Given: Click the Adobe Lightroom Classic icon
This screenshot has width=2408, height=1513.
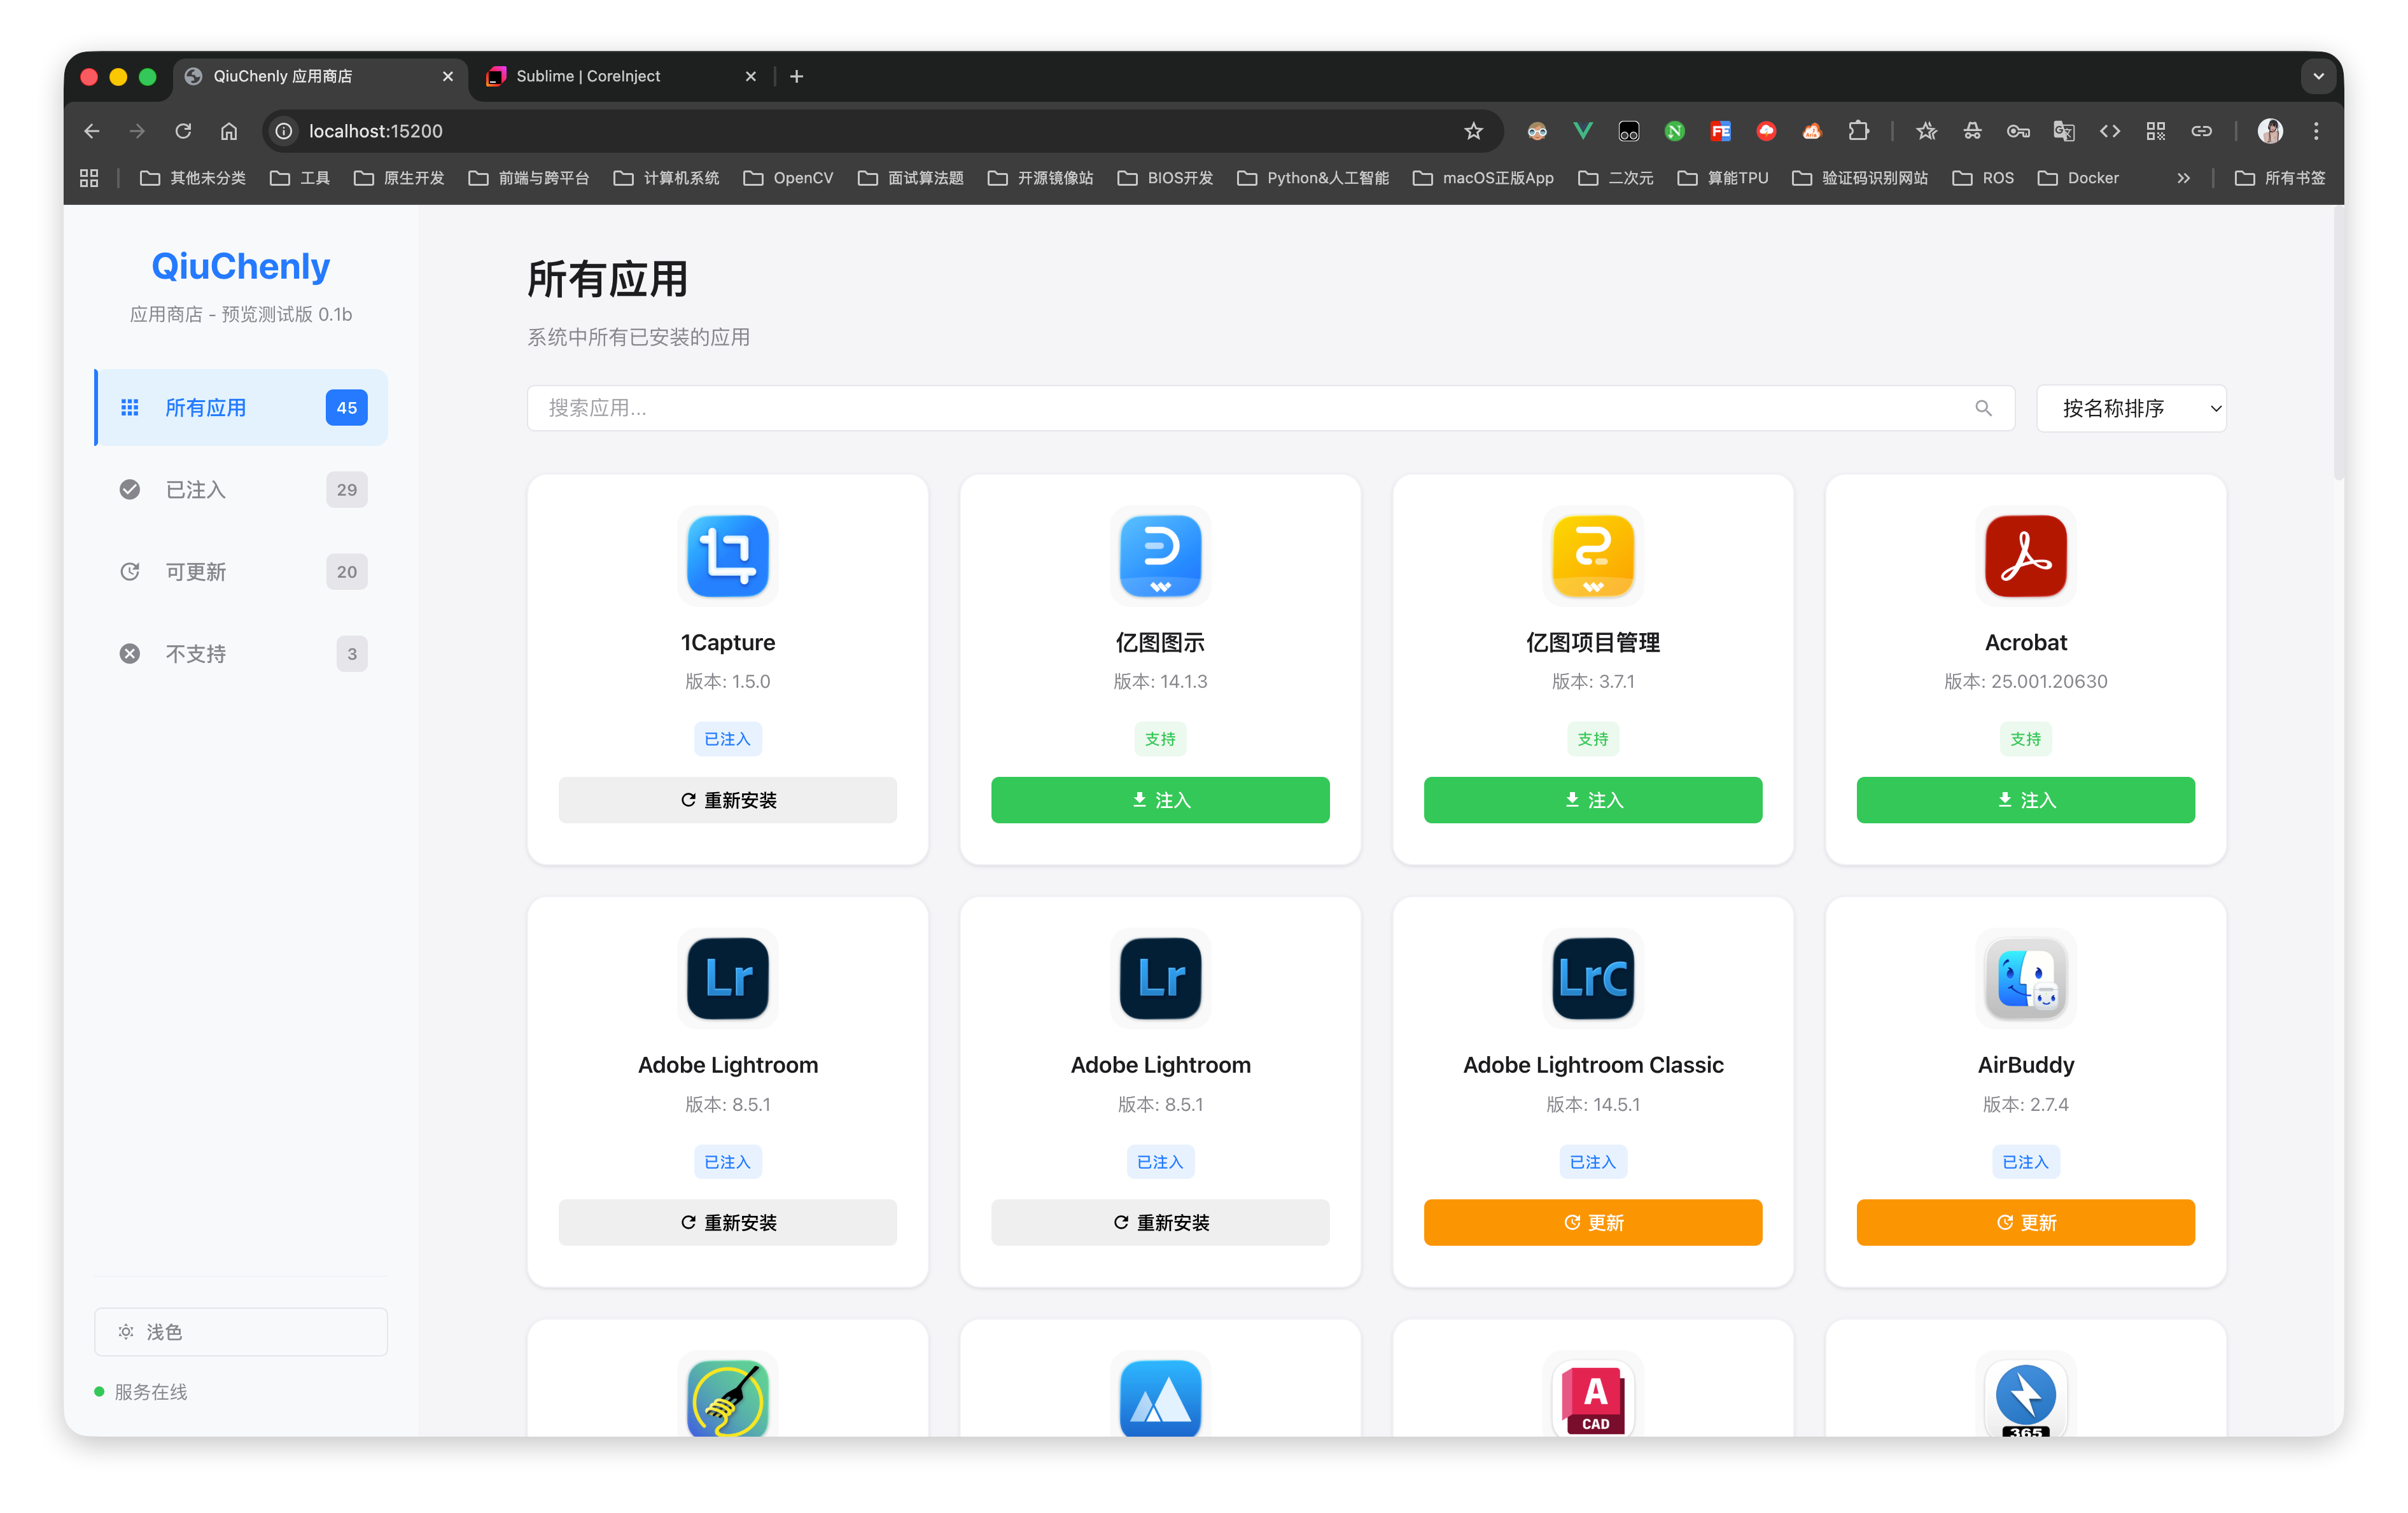Looking at the screenshot, I should (1592, 978).
